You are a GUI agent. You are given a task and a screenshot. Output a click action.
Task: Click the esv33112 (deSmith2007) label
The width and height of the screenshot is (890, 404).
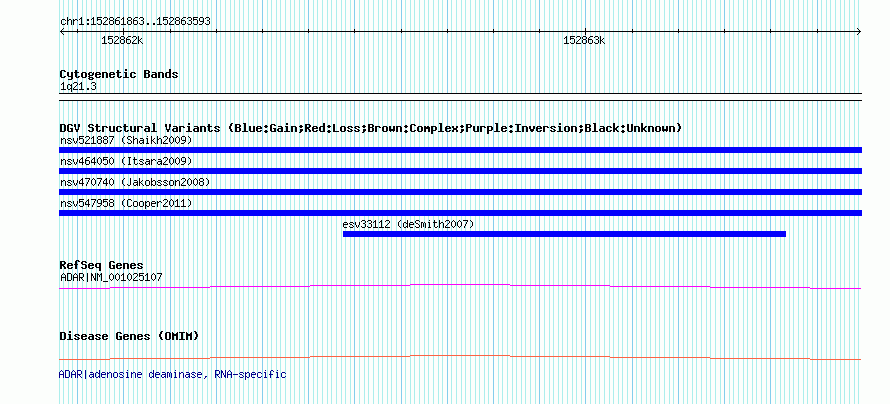click(408, 224)
